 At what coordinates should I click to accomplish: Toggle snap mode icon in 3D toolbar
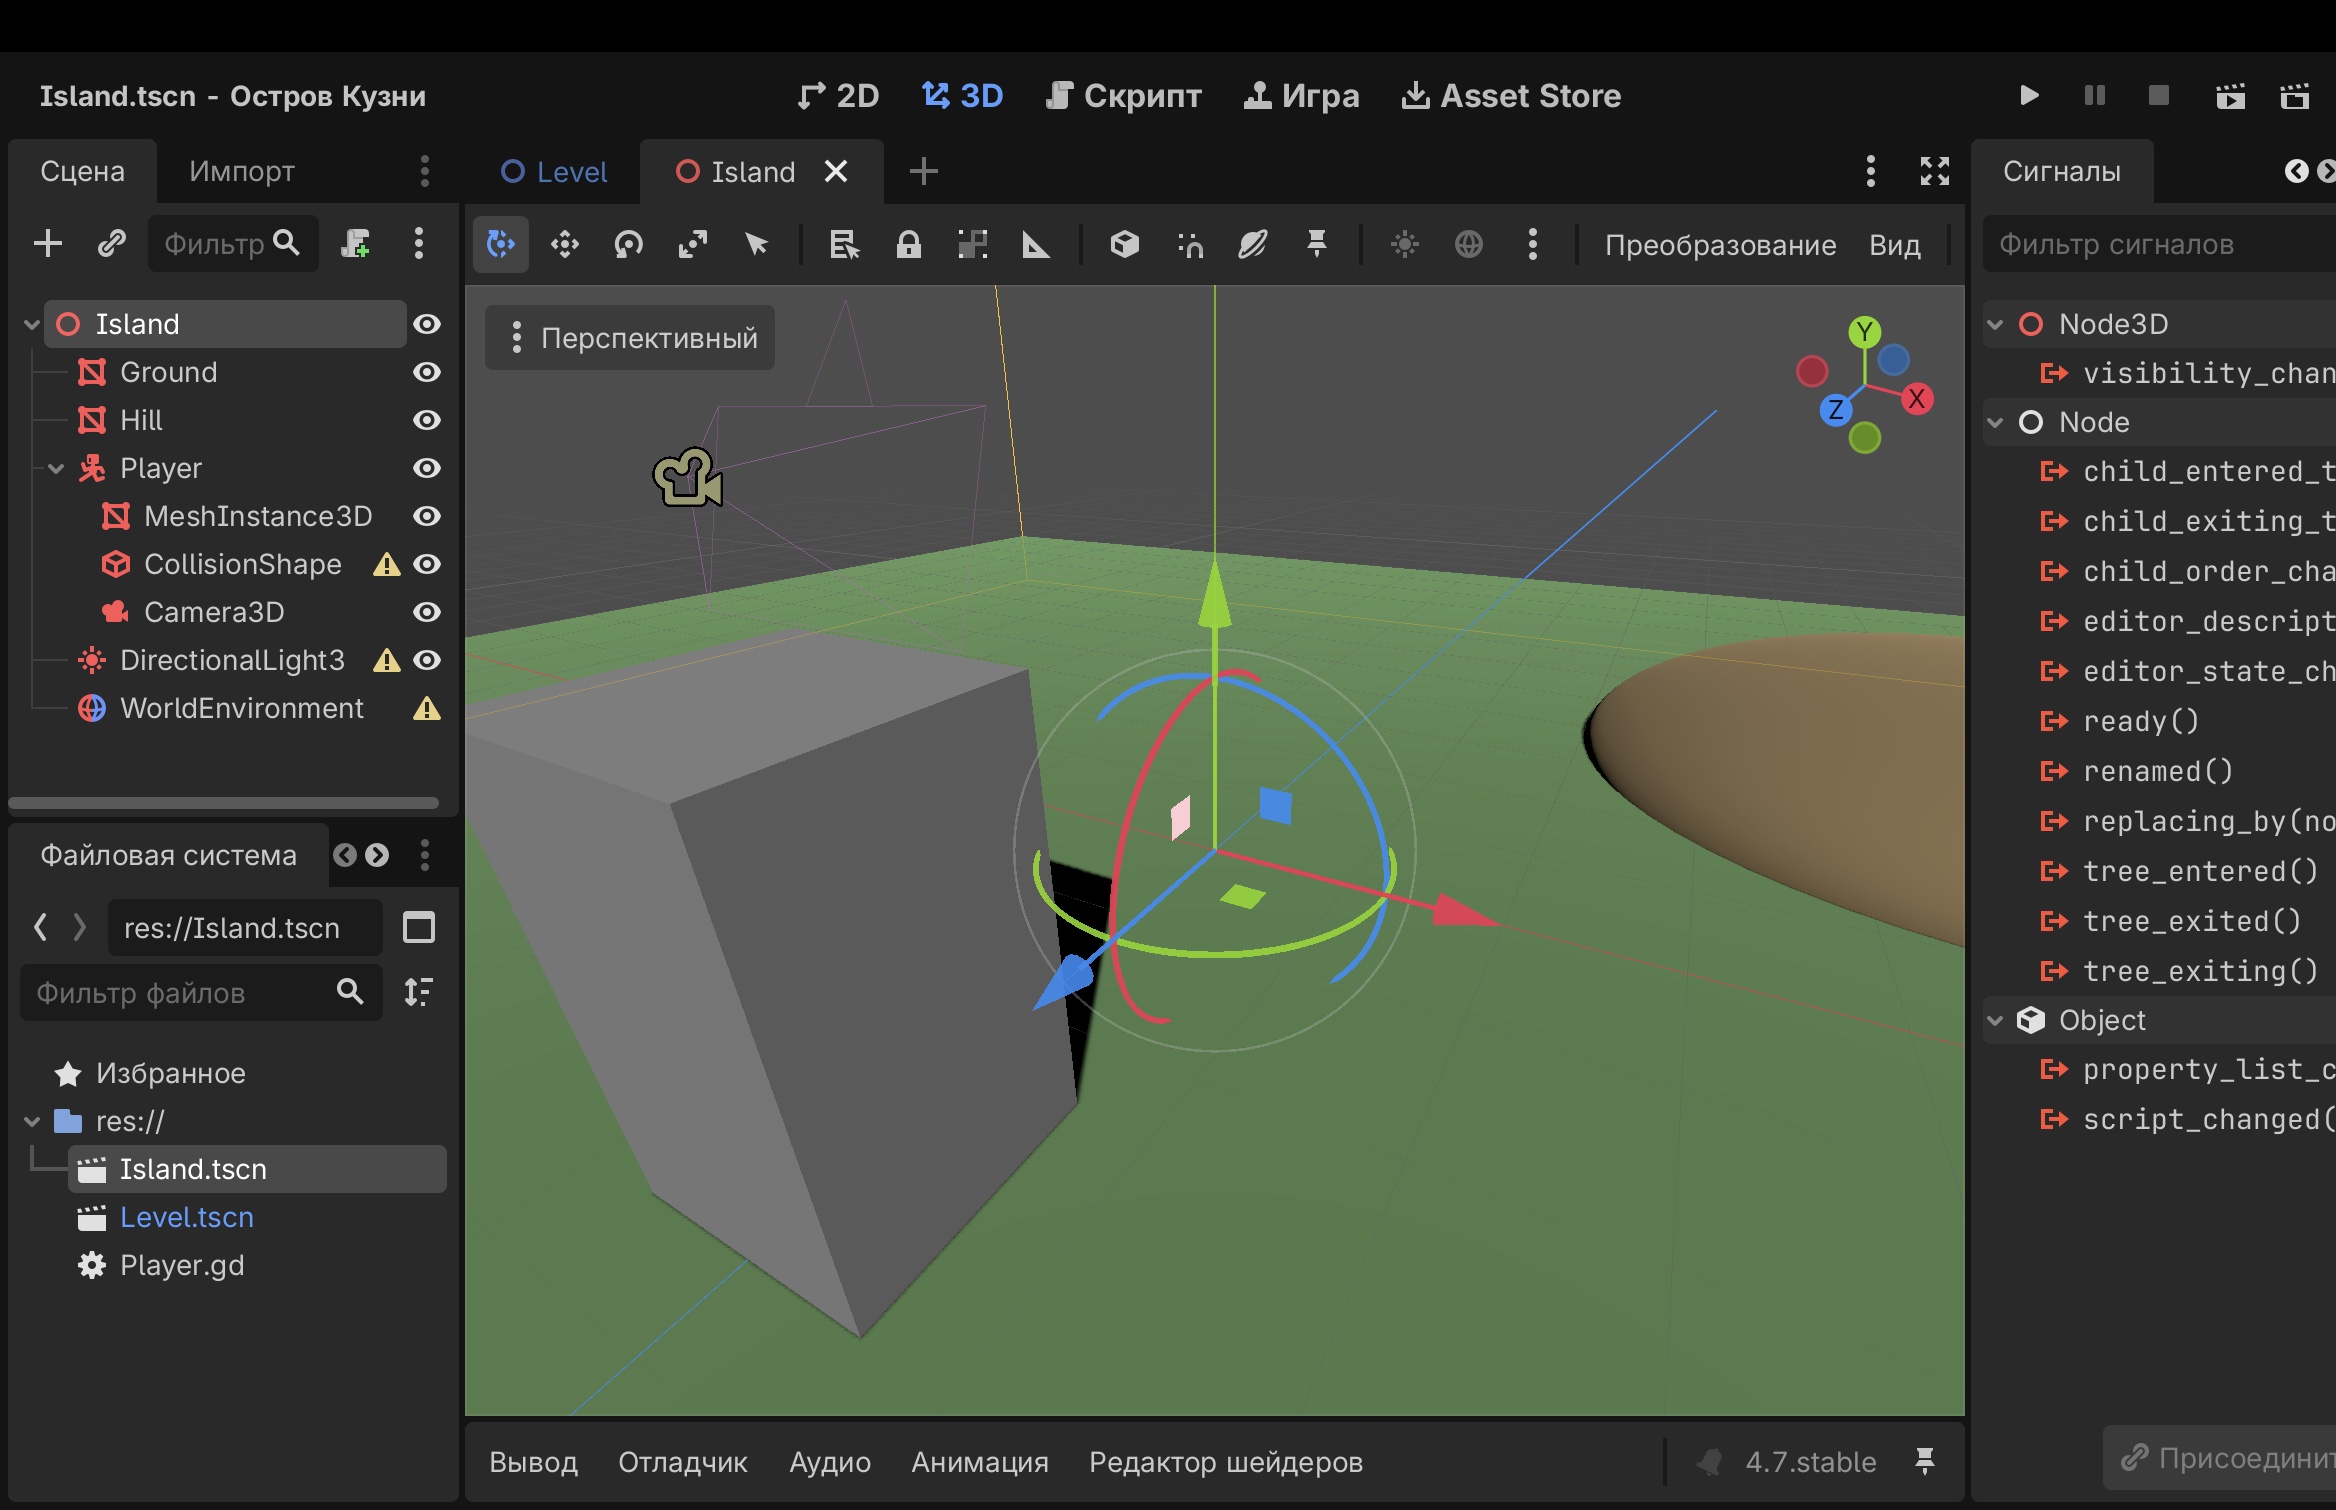click(1189, 245)
